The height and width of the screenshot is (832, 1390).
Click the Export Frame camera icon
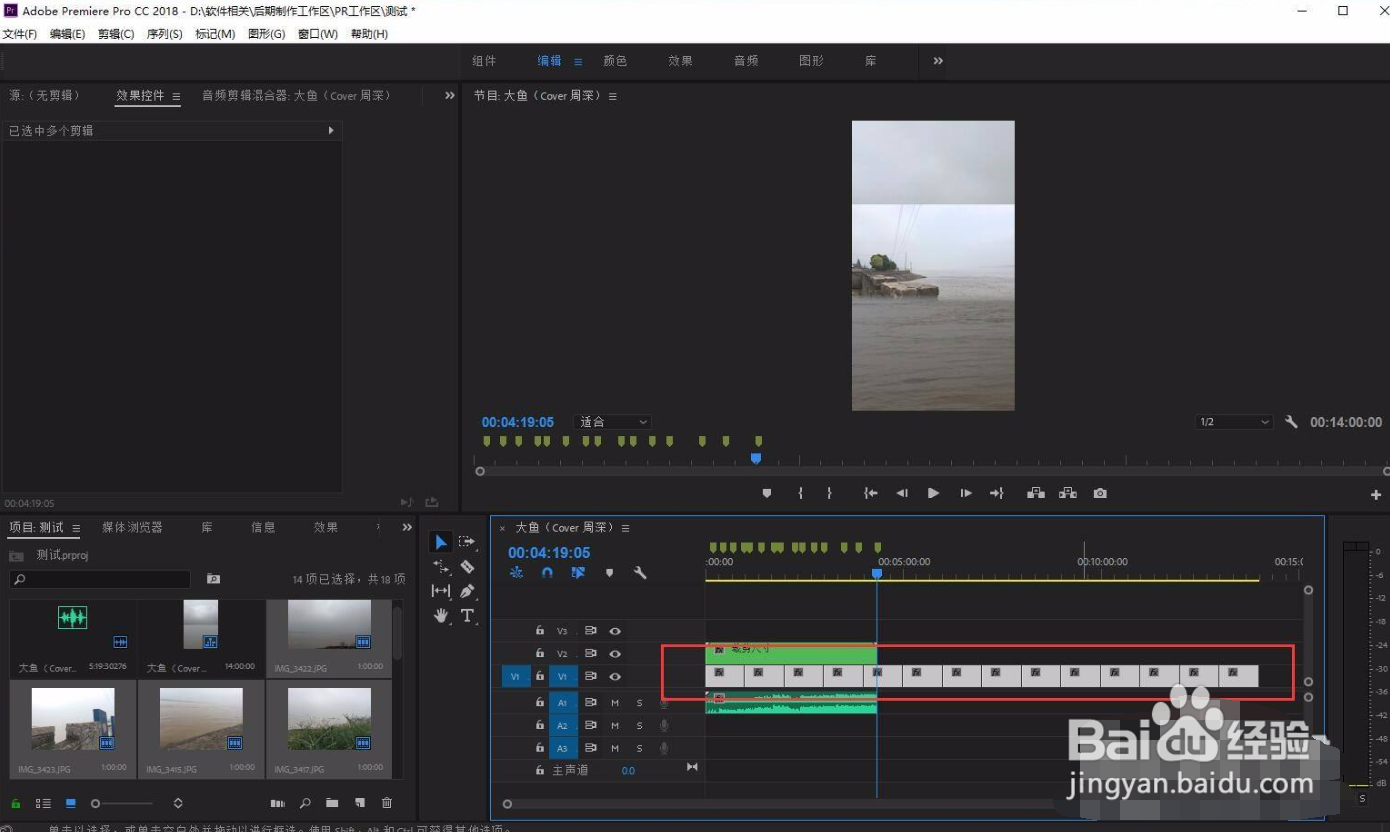[x=1100, y=493]
